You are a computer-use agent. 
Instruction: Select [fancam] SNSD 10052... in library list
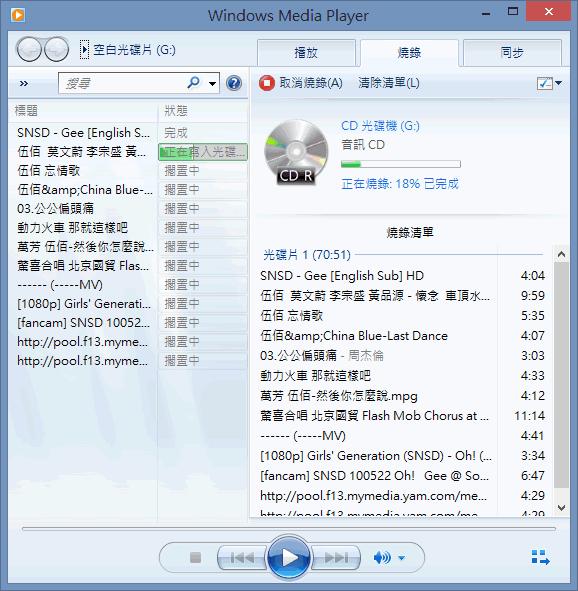(x=83, y=323)
